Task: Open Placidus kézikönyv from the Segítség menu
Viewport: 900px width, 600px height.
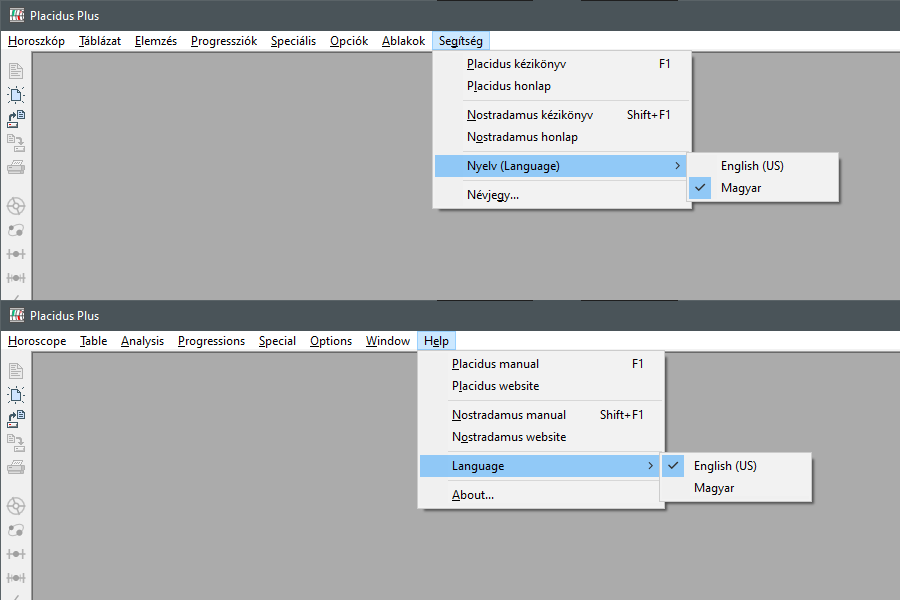Action: coord(562,64)
